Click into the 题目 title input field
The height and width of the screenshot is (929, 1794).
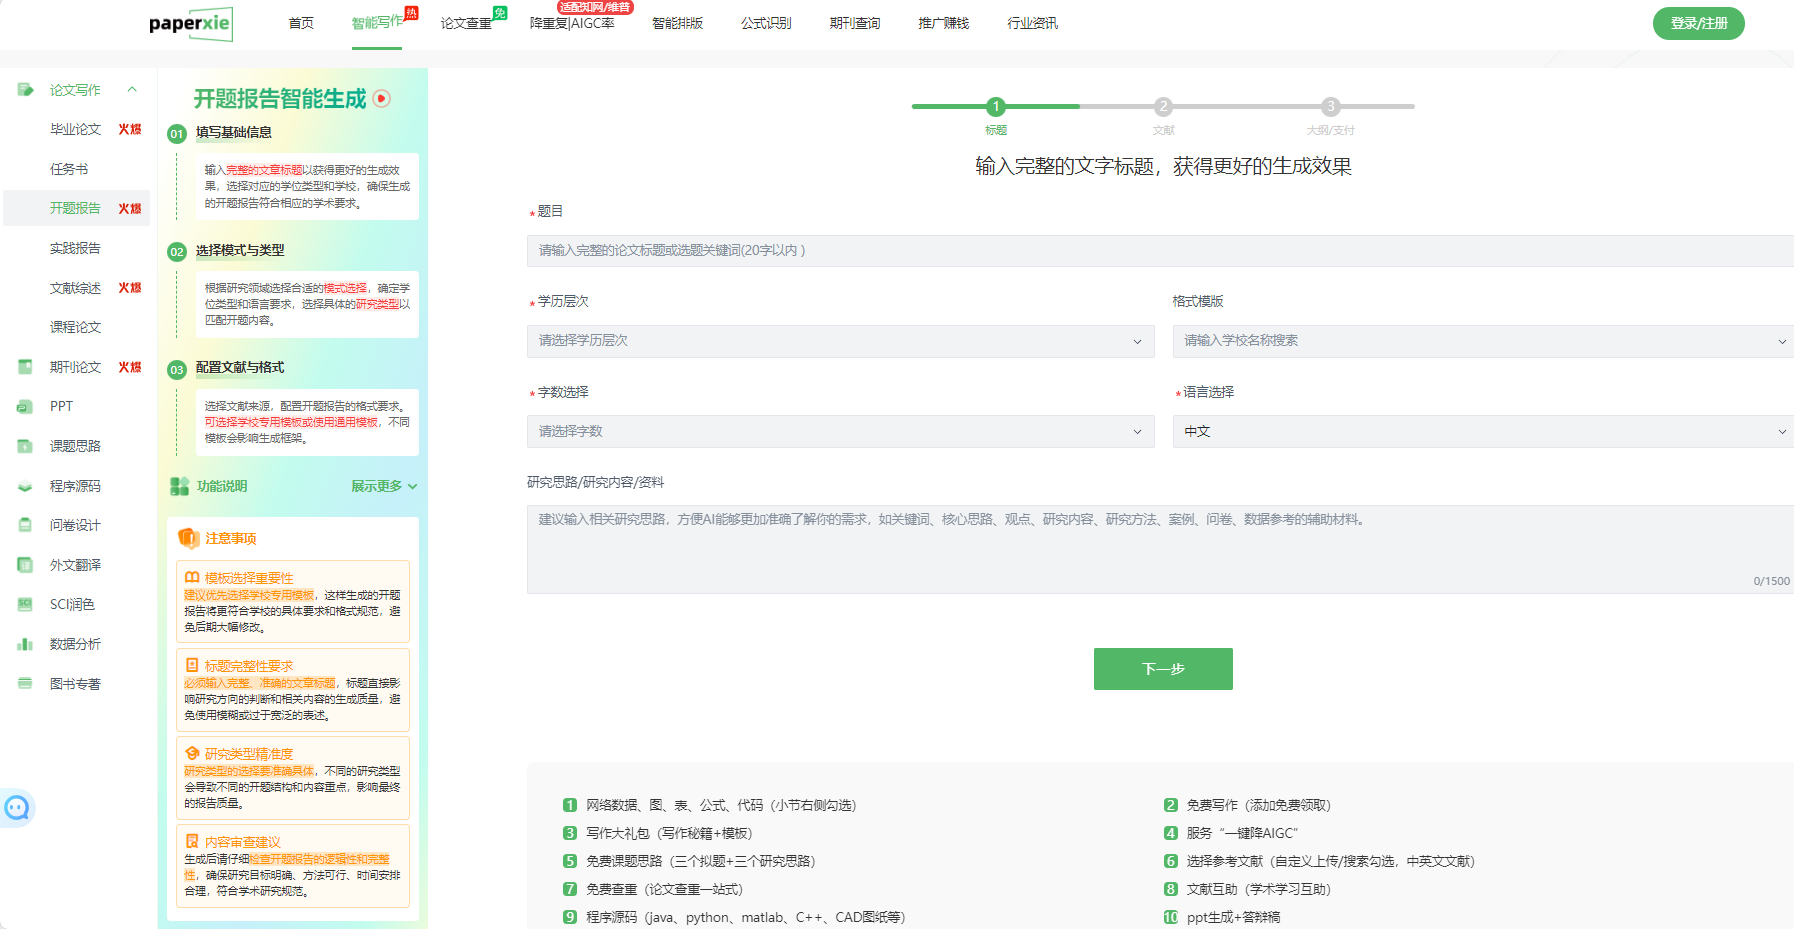[x=1160, y=251]
